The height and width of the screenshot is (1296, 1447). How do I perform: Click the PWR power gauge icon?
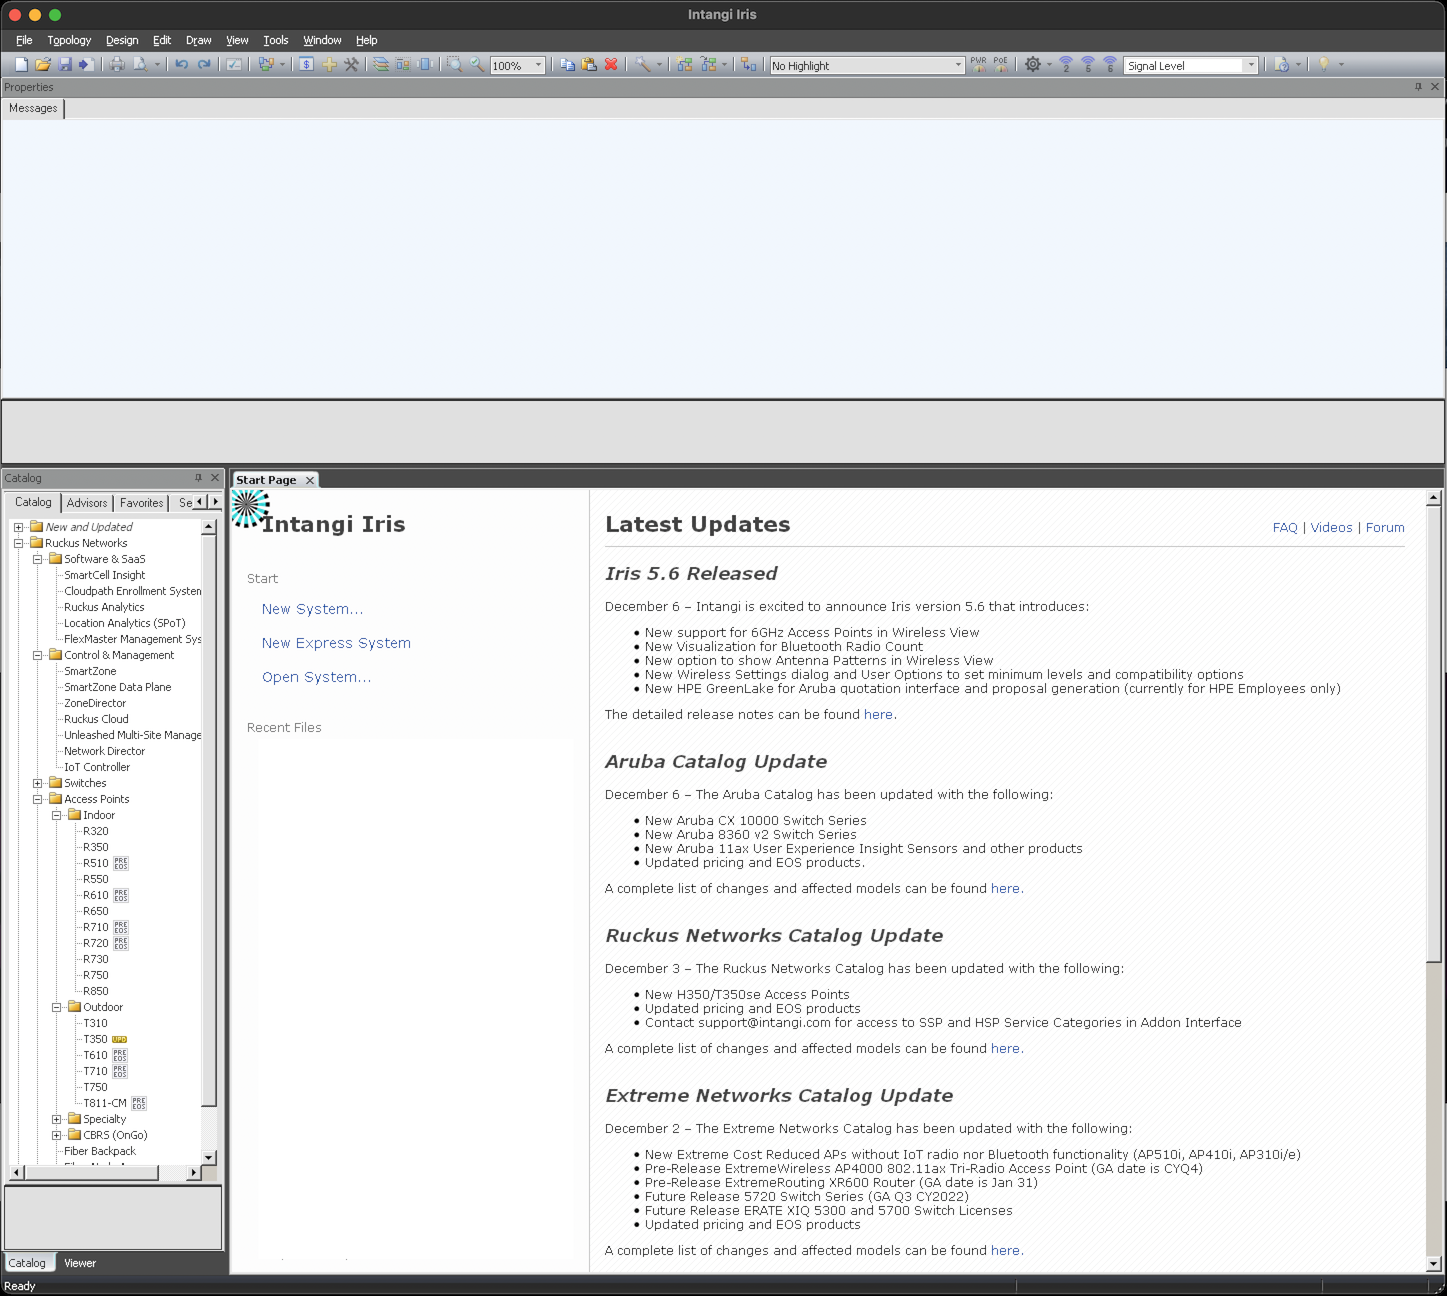978,65
